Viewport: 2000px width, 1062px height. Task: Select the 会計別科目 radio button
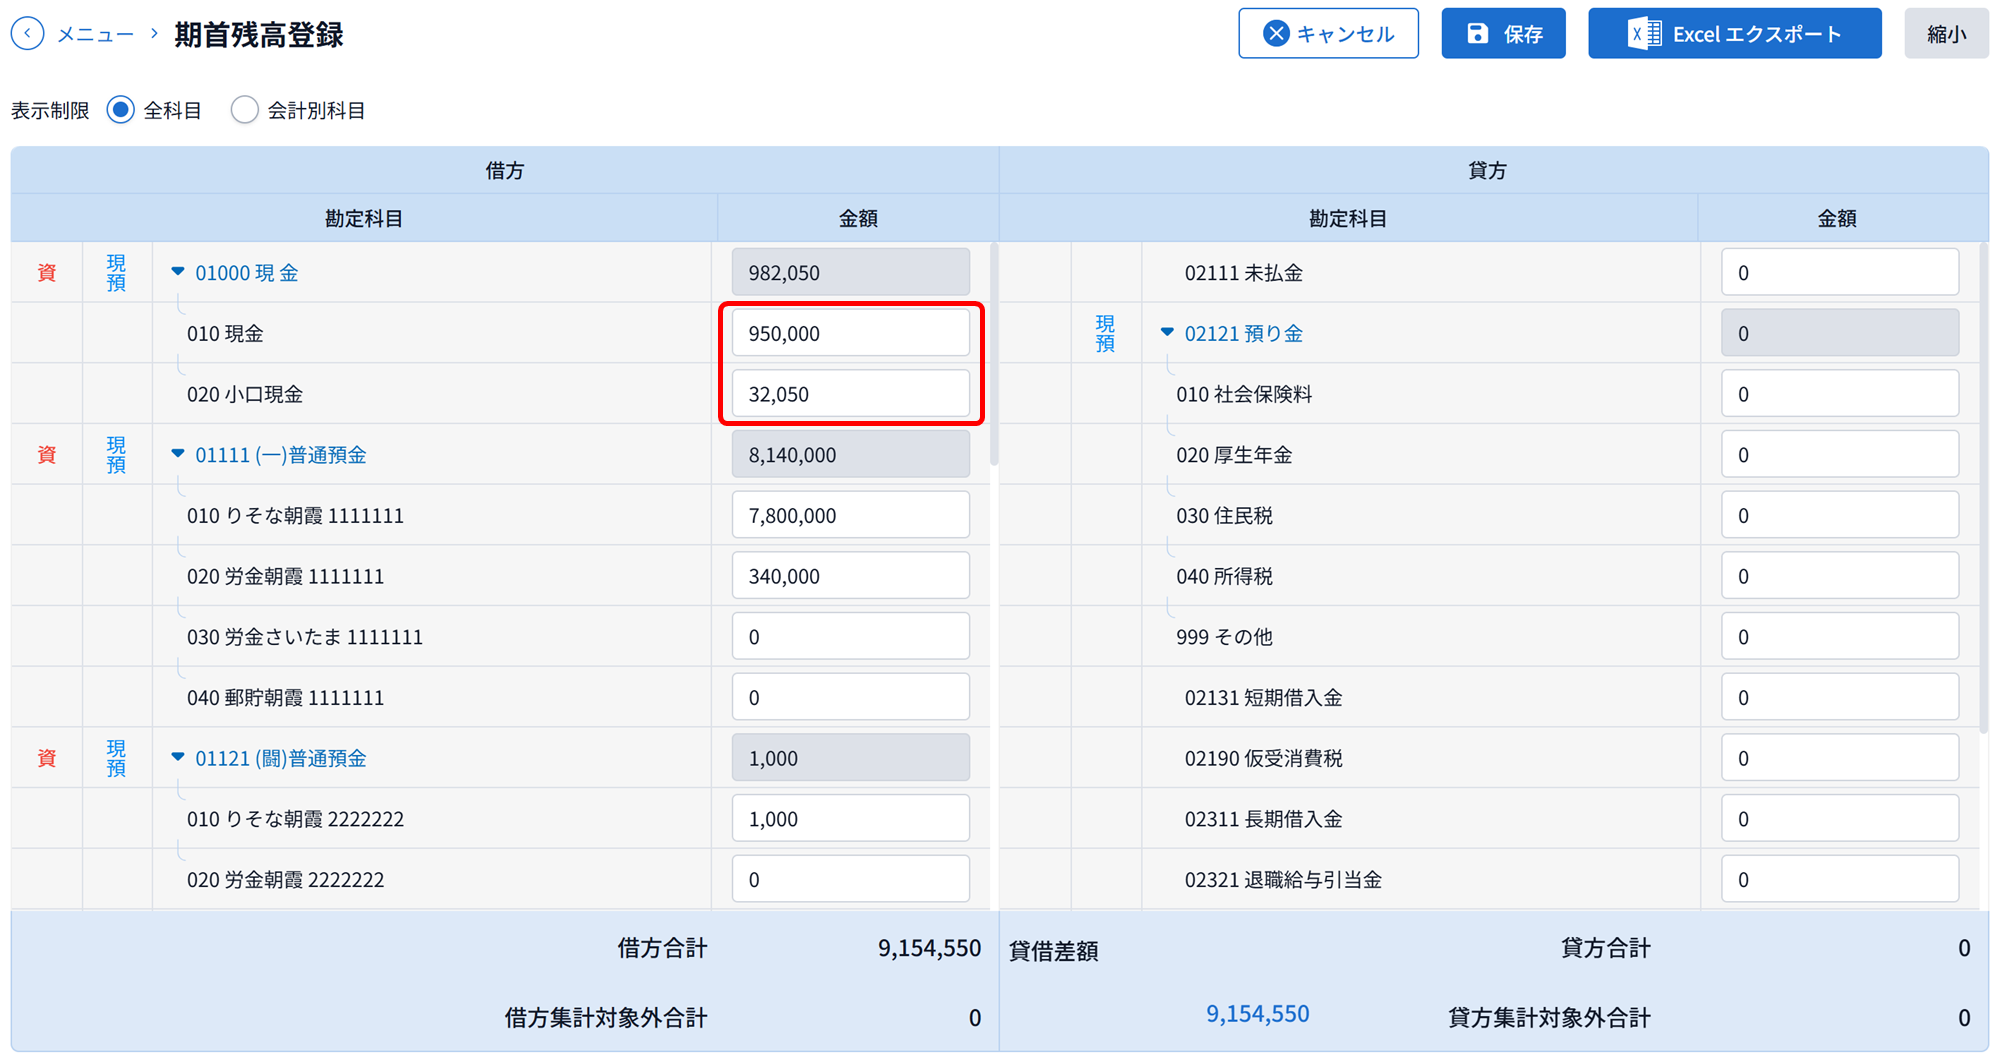pos(245,110)
